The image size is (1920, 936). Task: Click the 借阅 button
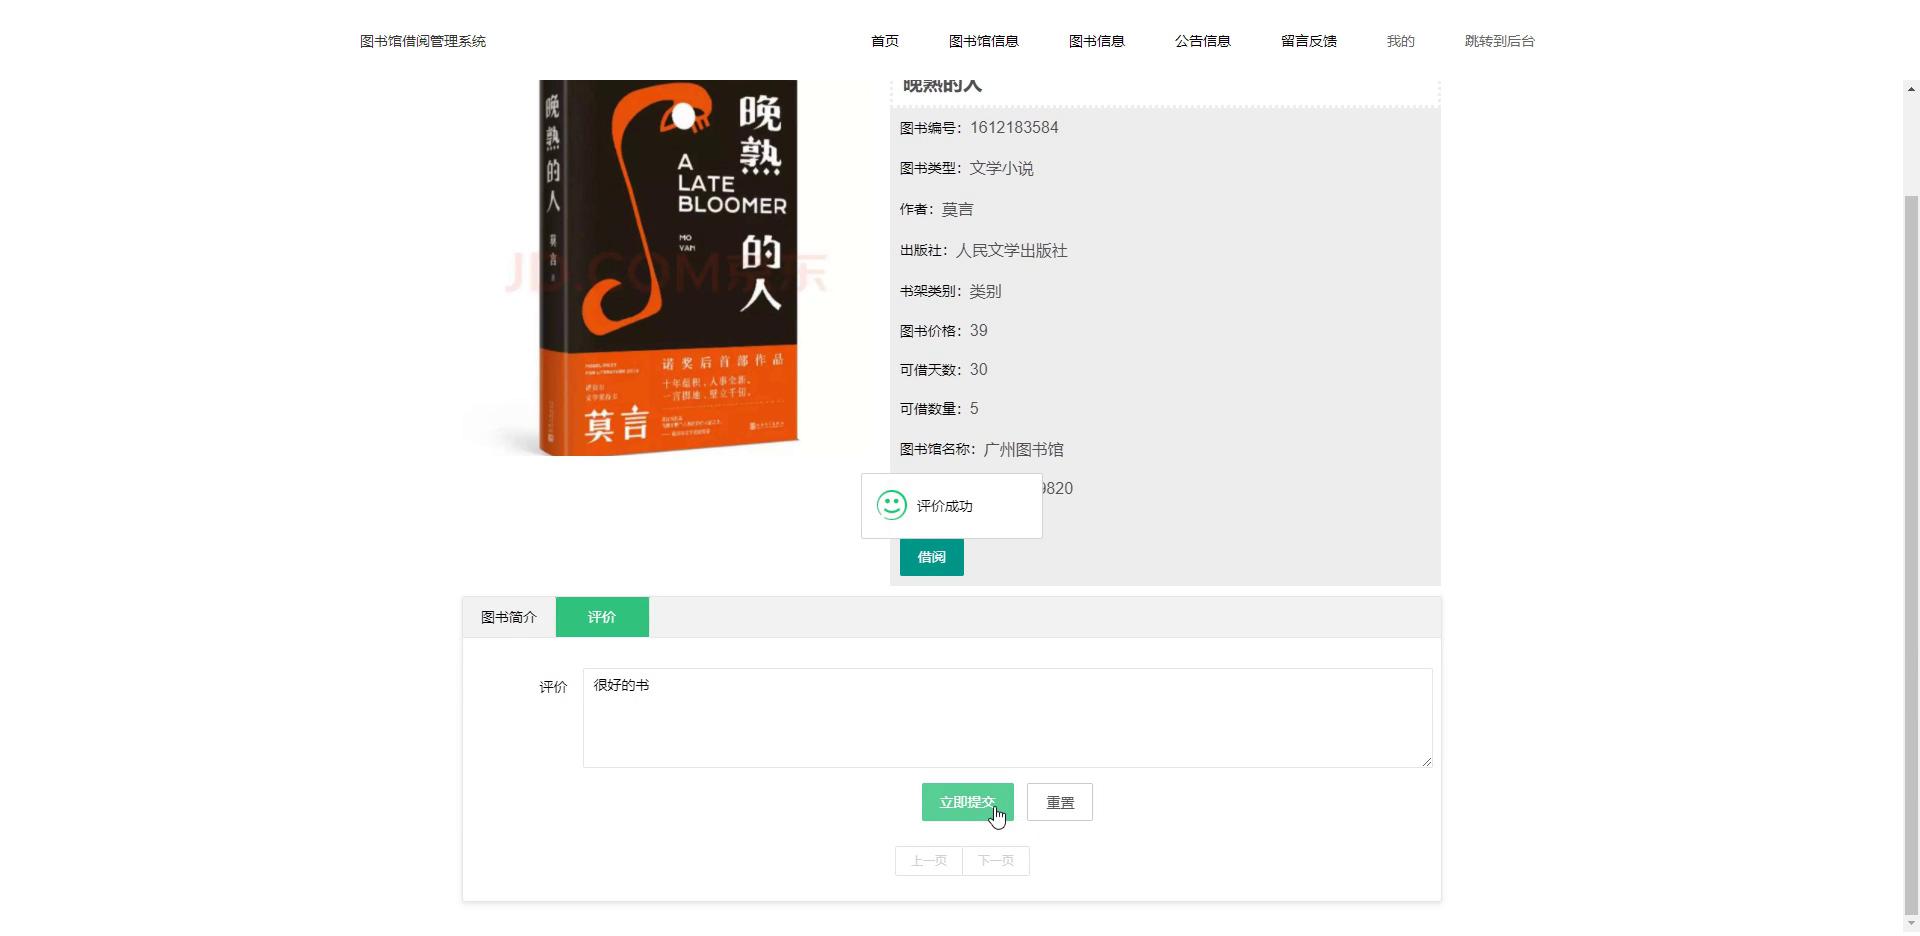click(932, 557)
